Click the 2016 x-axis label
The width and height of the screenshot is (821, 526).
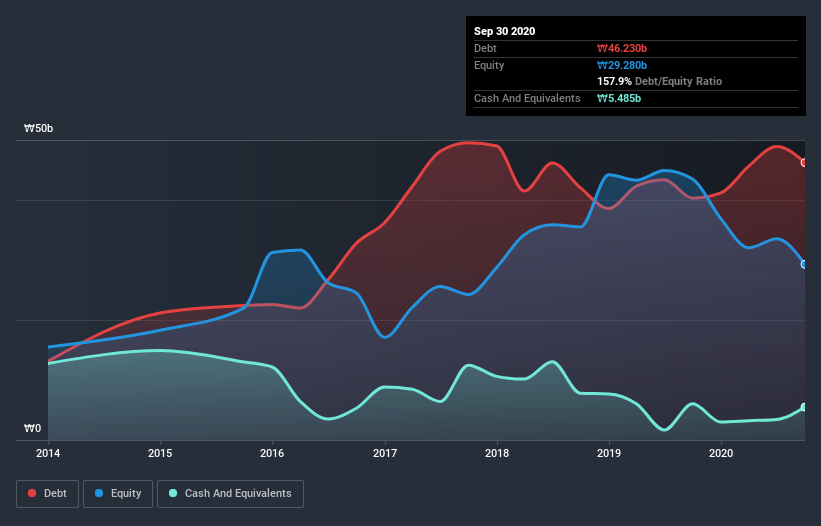click(272, 453)
